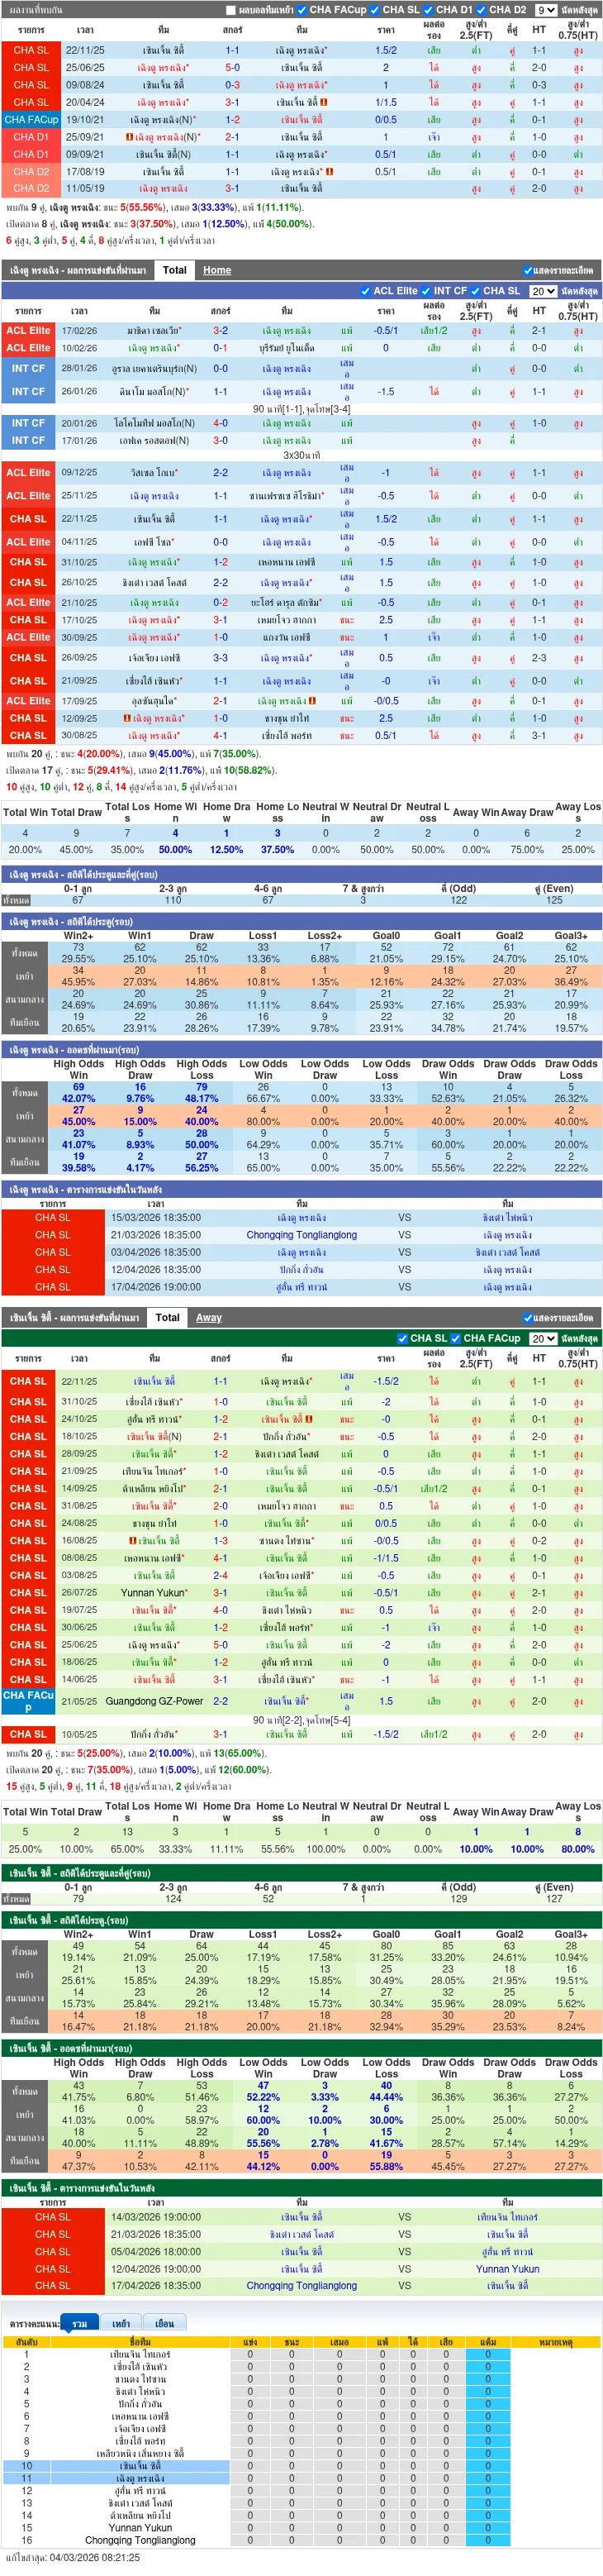Open Yunnan Yukun in 12/04/2026 upcoming fixture
603x2576 pixels.
pos(507,2269)
